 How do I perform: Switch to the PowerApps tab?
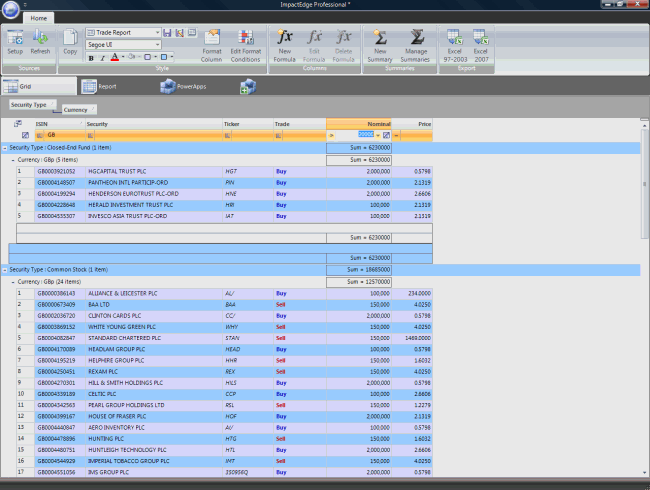(183, 86)
